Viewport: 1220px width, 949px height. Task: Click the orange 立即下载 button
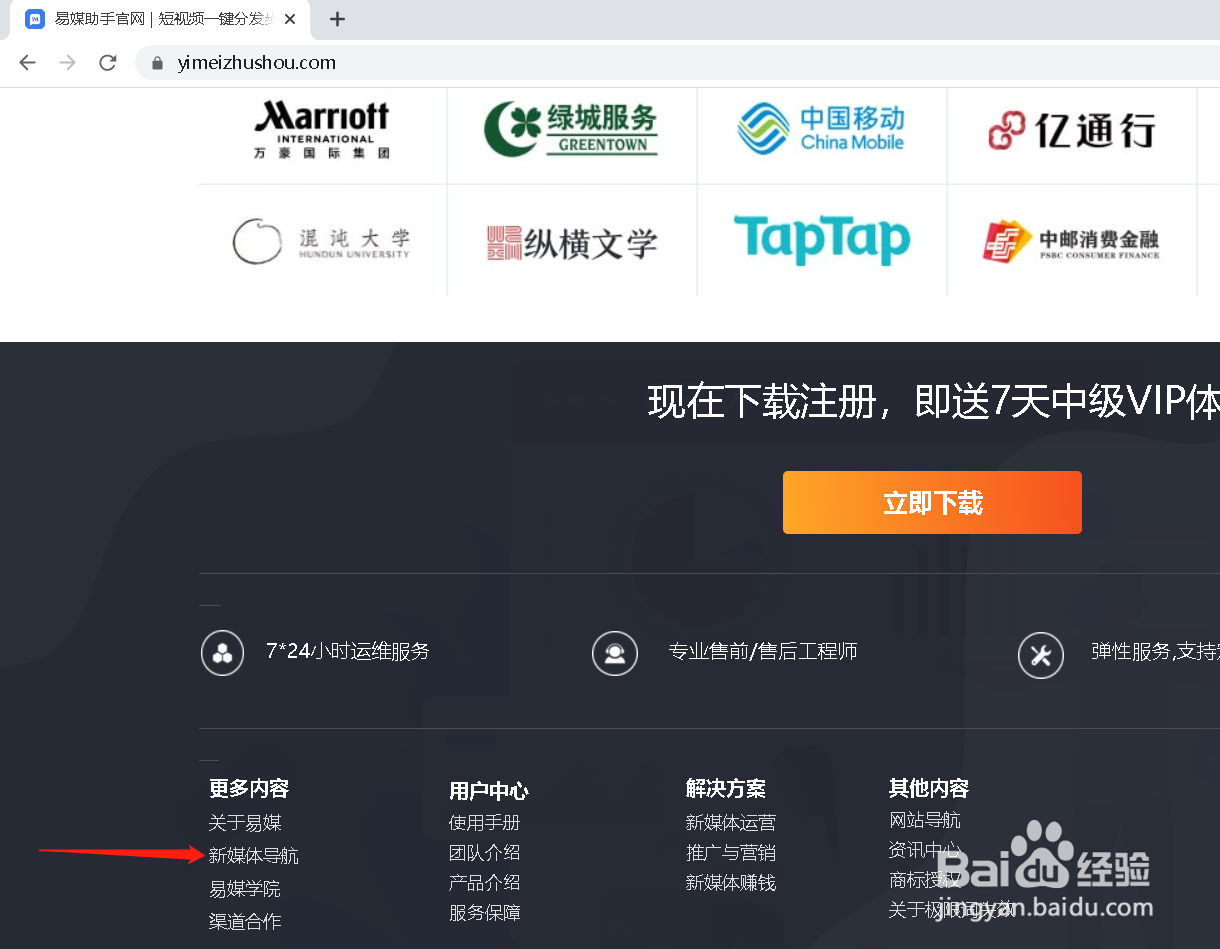tap(932, 502)
